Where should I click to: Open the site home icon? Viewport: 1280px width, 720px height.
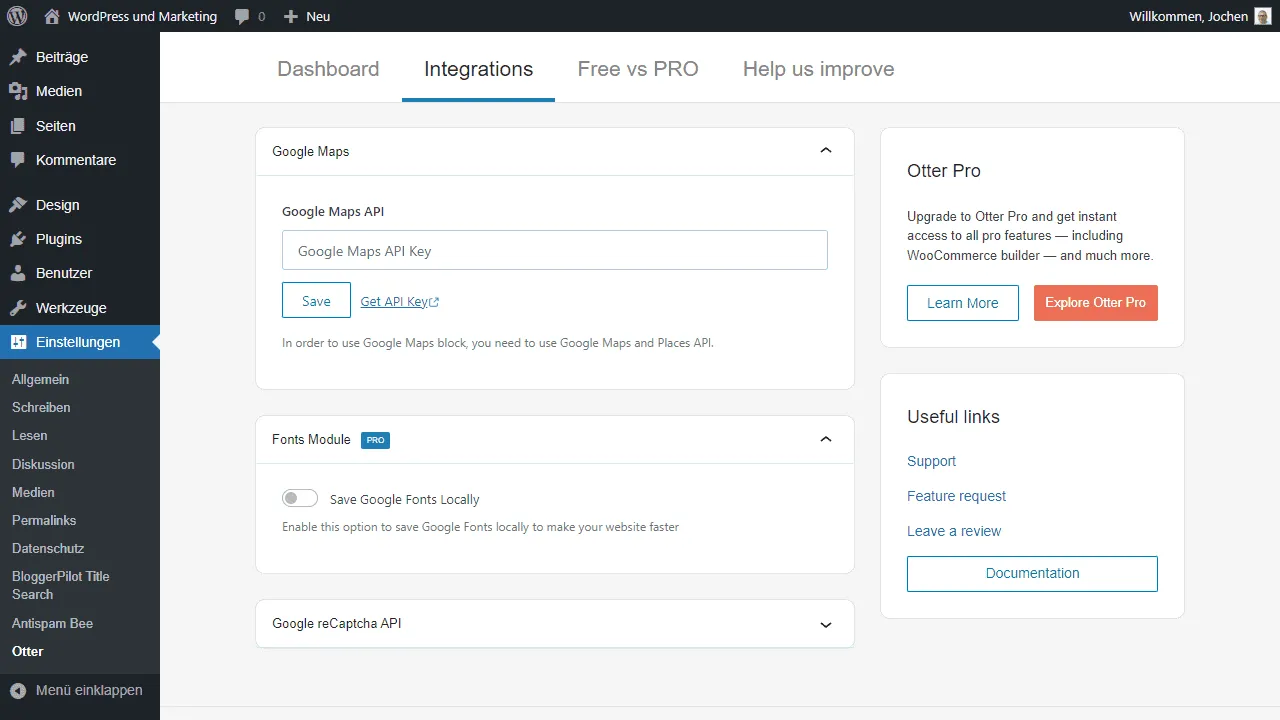click(x=52, y=16)
